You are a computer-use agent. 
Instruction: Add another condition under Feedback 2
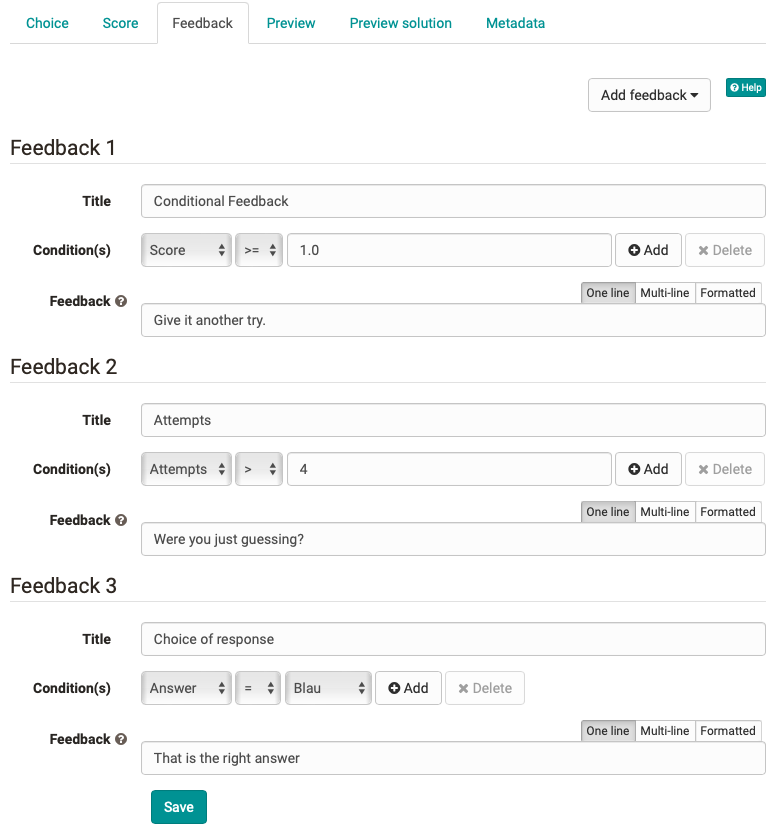point(648,469)
